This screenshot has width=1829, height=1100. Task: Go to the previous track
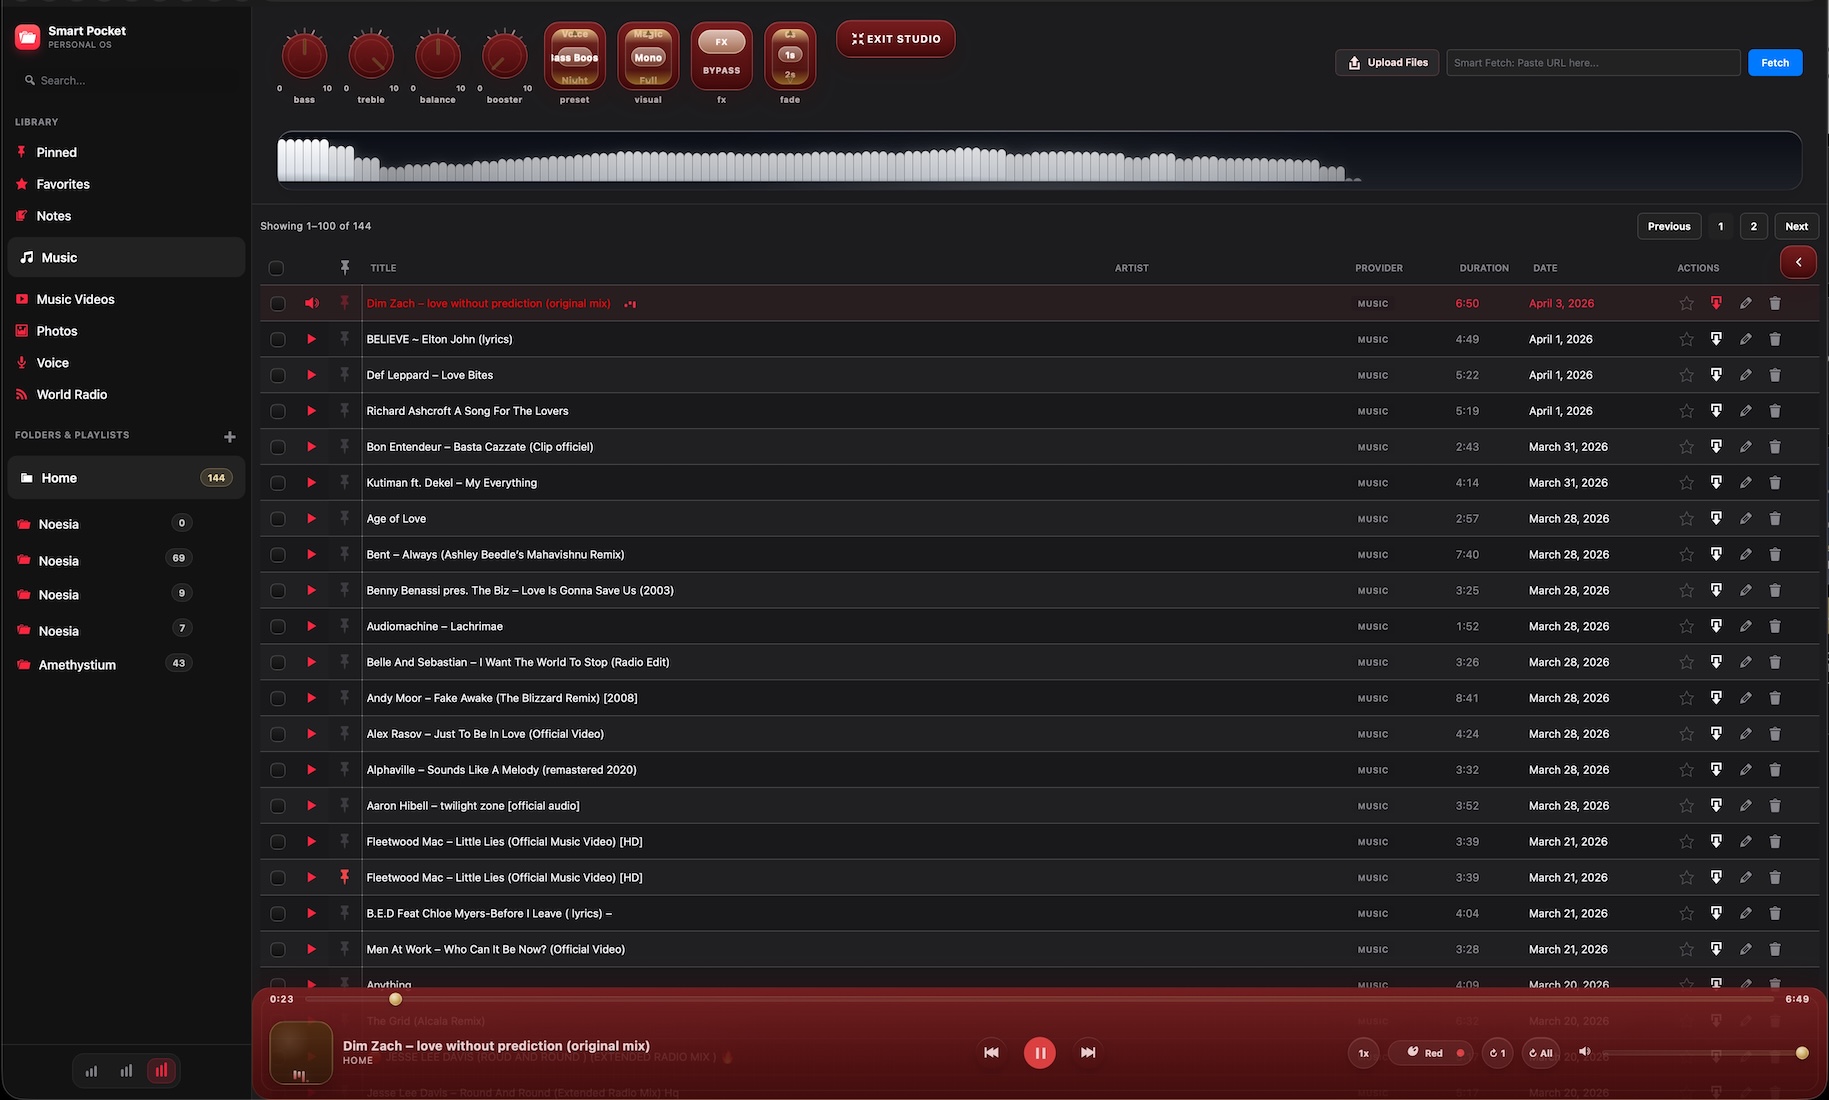click(x=991, y=1052)
